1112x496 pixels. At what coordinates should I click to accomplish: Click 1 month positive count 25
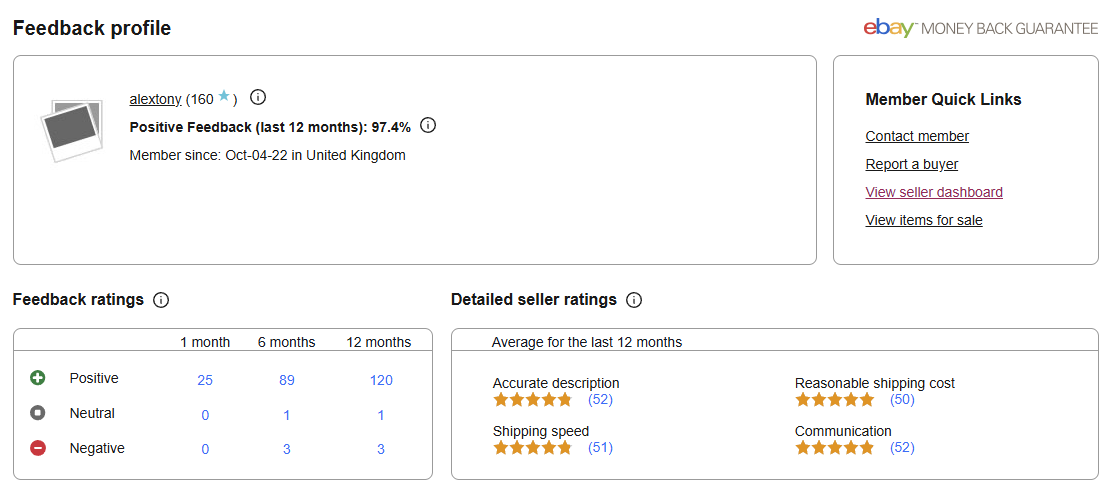(205, 380)
